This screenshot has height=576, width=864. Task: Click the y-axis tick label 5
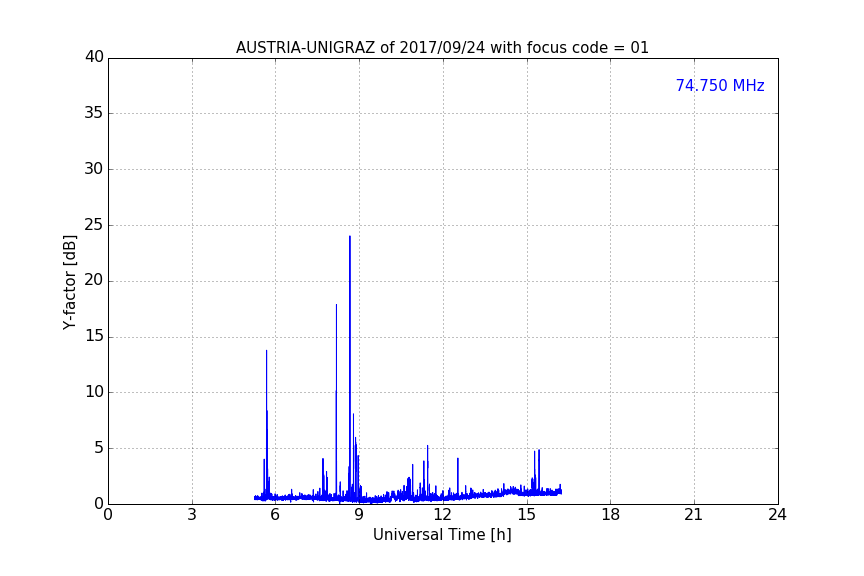tap(99, 448)
